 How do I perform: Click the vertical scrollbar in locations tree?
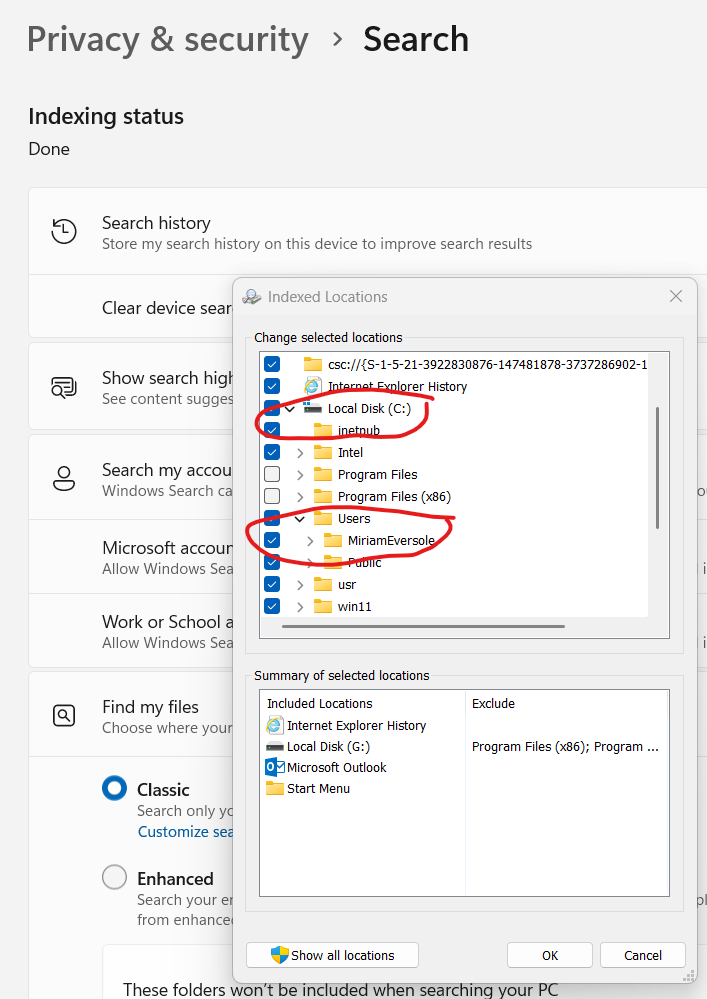[x=657, y=468]
